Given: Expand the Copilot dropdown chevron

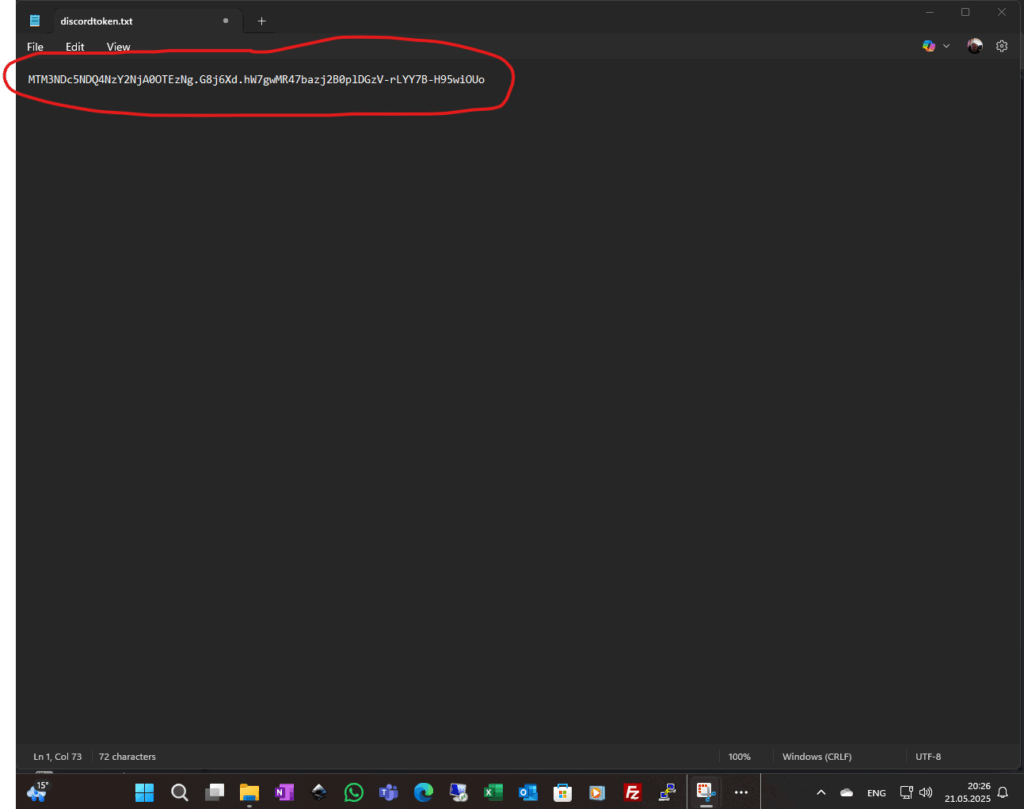Looking at the screenshot, I should 946,46.
